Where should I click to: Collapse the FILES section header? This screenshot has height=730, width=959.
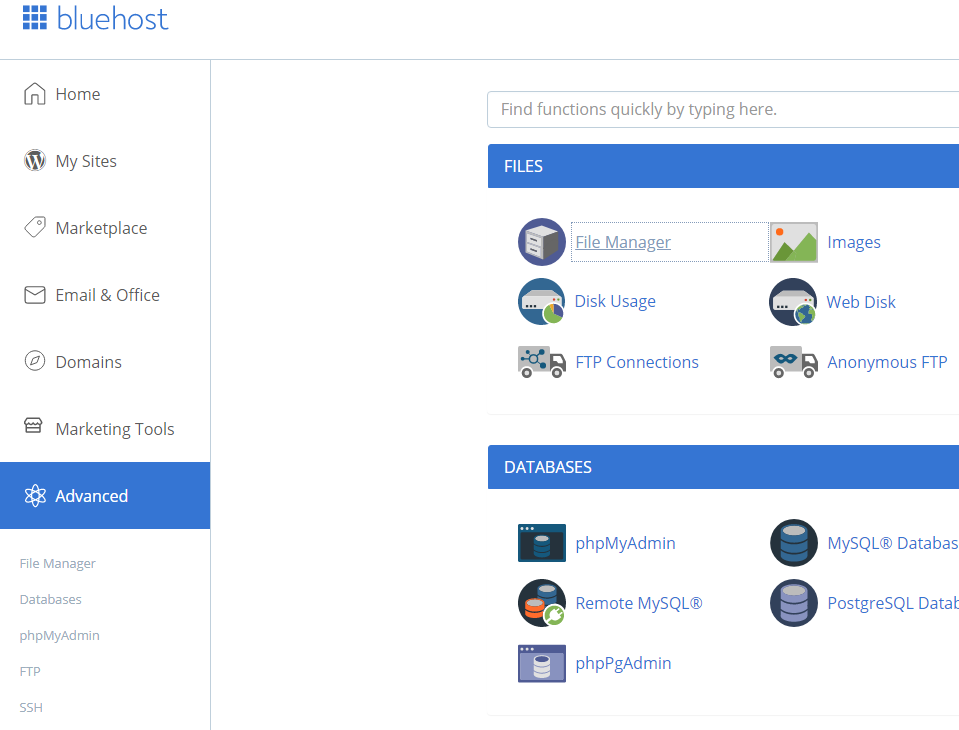click(723, 166)
